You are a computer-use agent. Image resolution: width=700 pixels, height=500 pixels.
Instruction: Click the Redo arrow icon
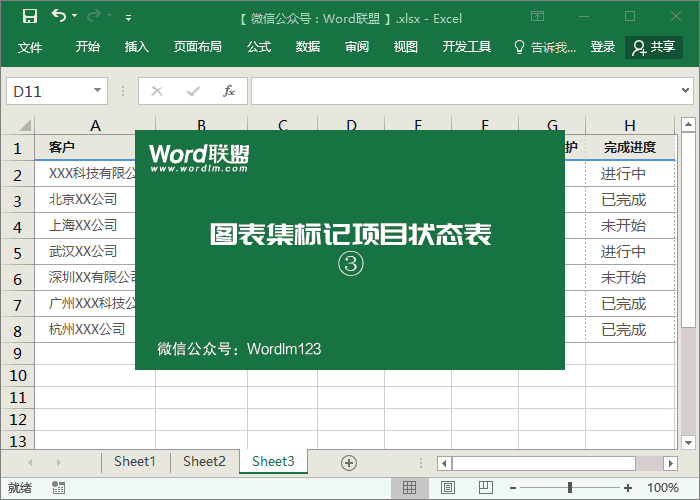(x=94, y=16)
